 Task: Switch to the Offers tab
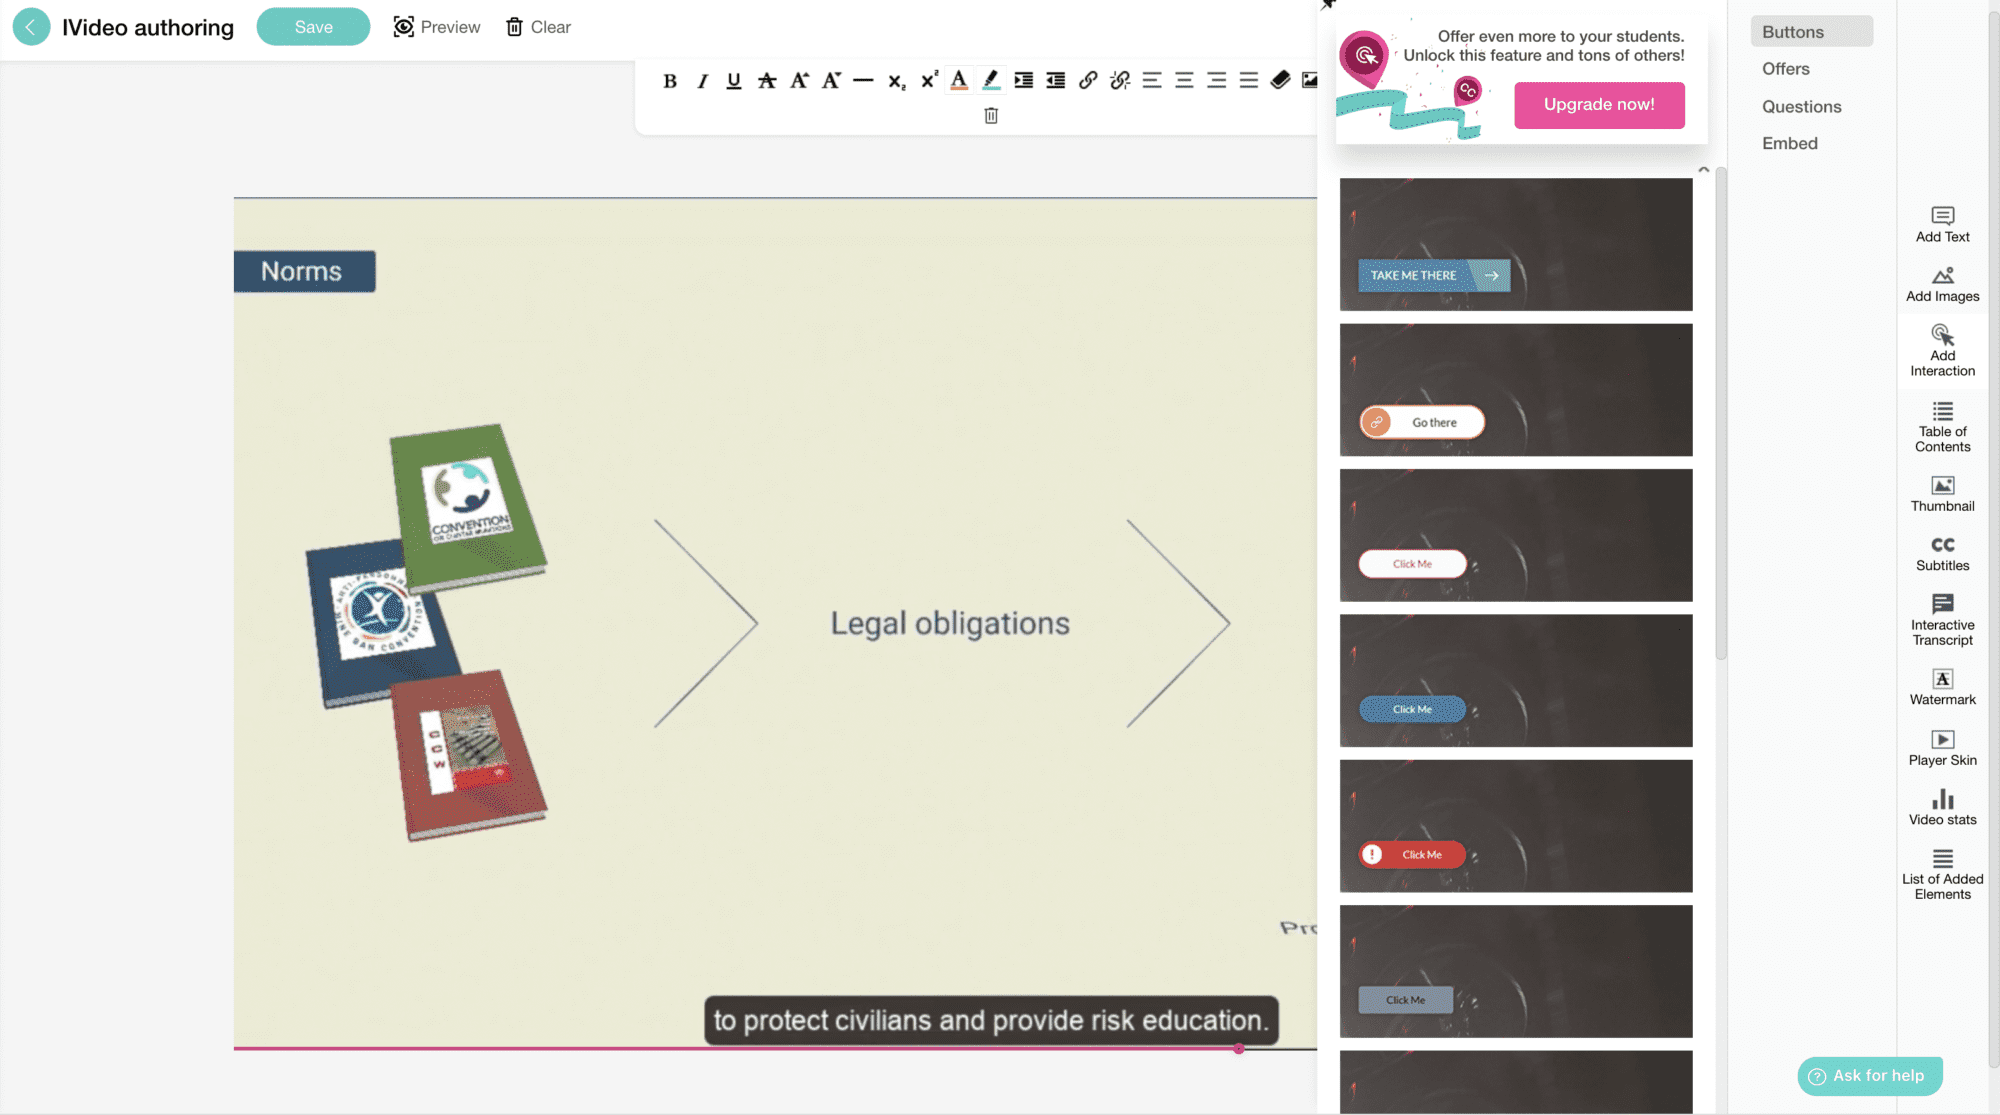pyautogui.click(x=1786, y=69)
